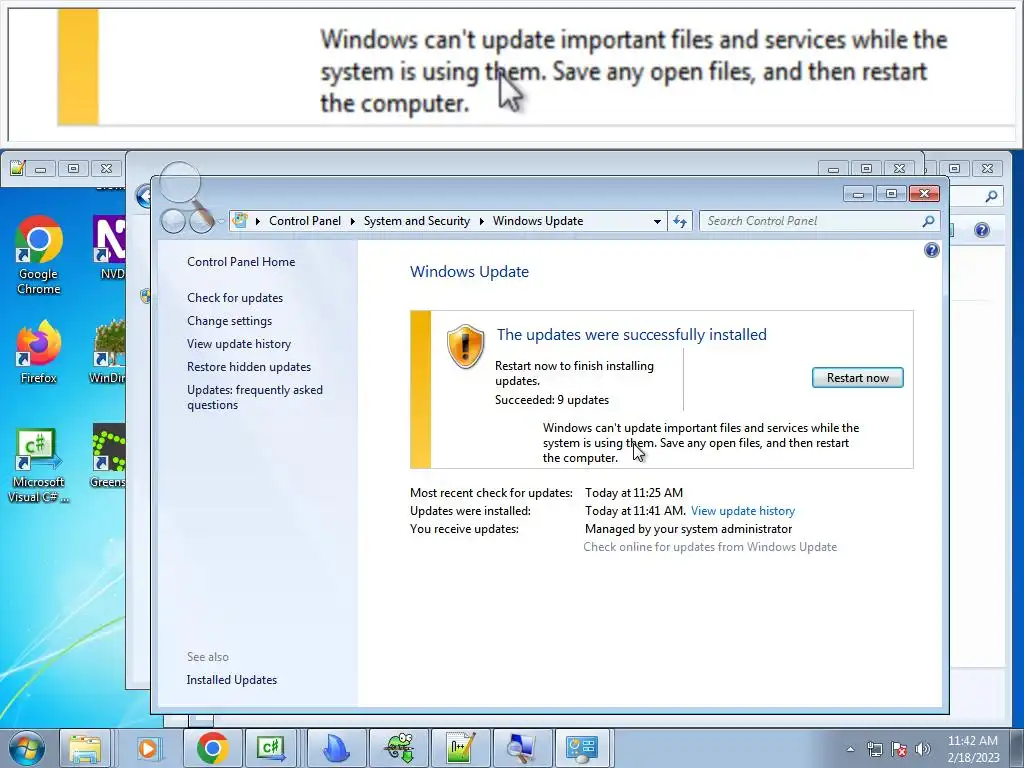Screen dimensions: 1024x768
Task: Open WinDirStat desktop shortcut
Action: [108, 352]
